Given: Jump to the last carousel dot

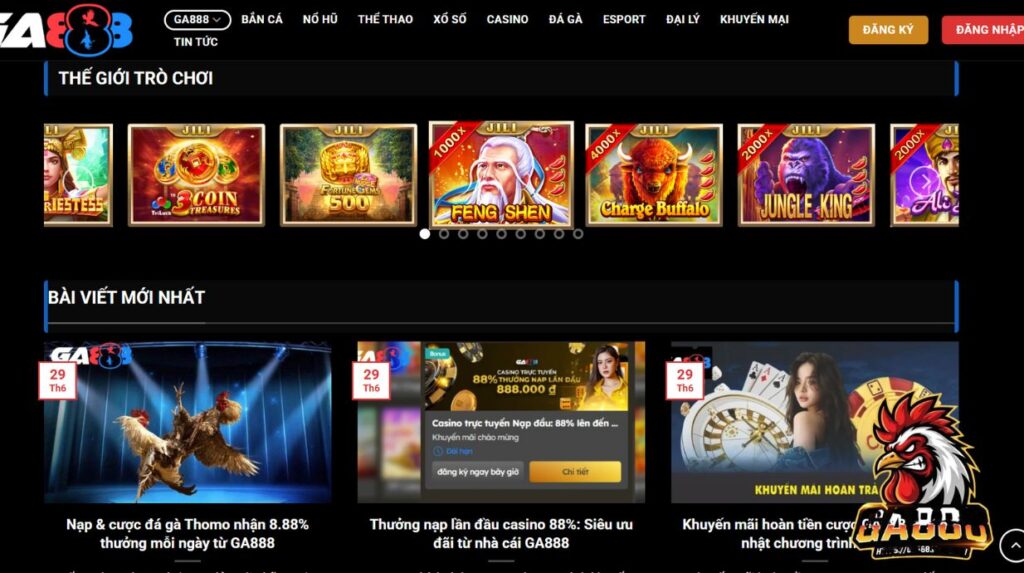Looking at the screenshot, I should (578, 234).
